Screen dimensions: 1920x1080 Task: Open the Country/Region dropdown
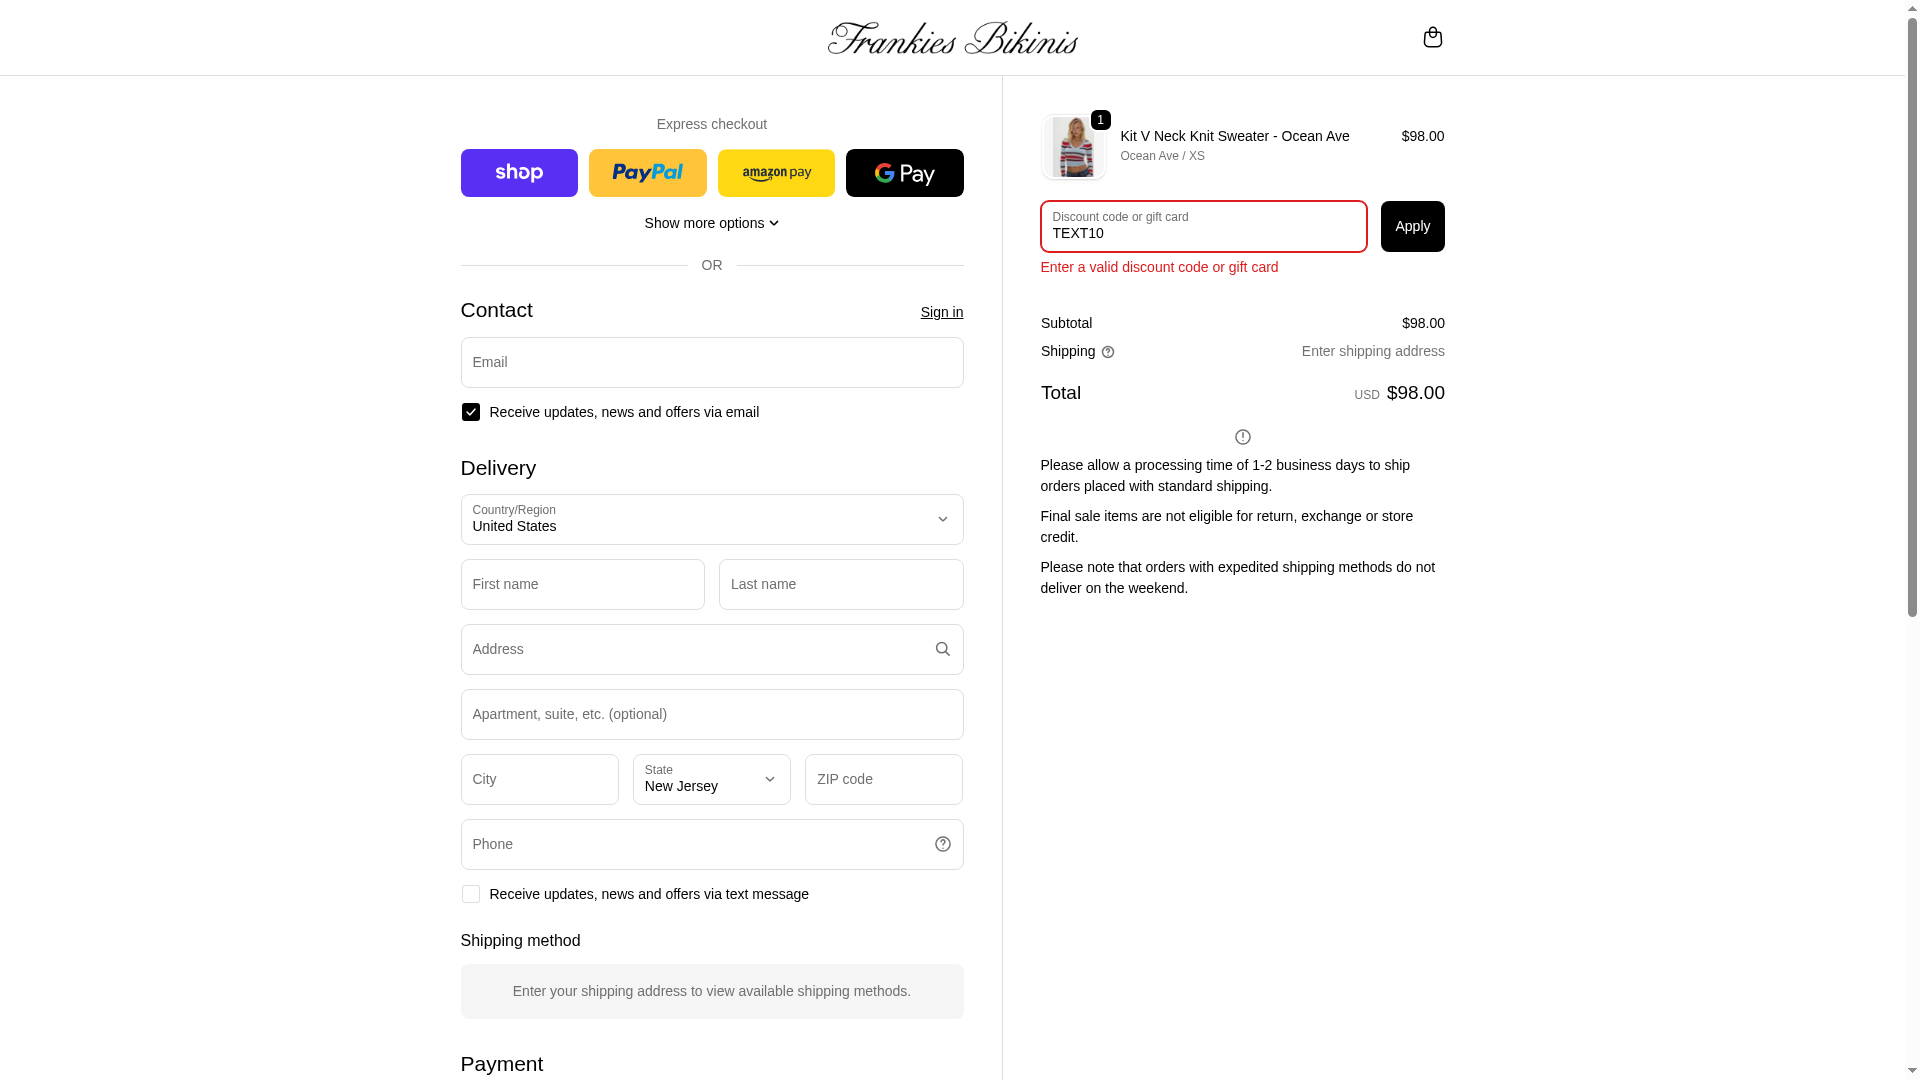click(x=712, y=519)
